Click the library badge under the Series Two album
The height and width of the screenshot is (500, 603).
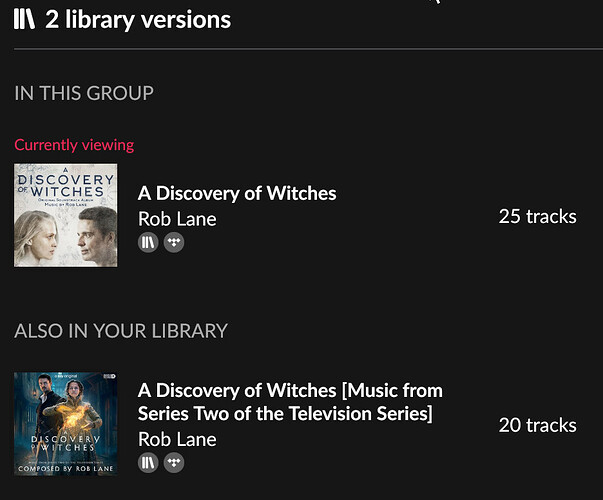148,462
